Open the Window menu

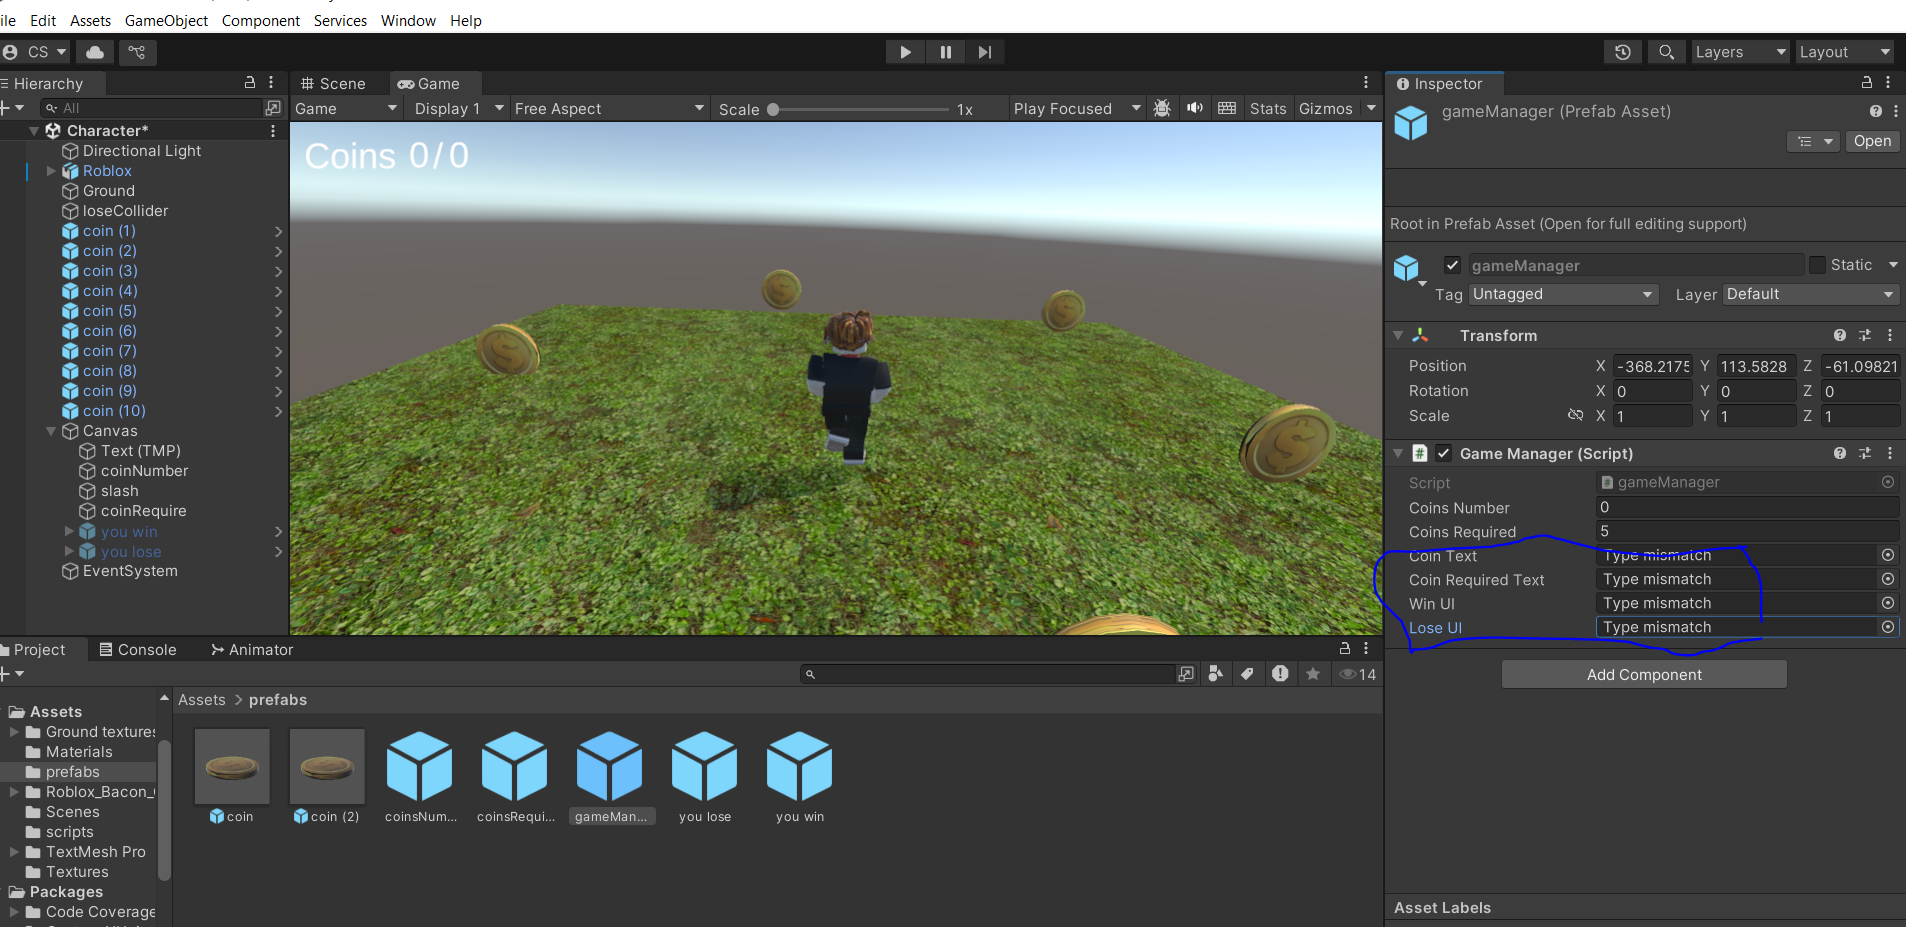pos(408,20)
